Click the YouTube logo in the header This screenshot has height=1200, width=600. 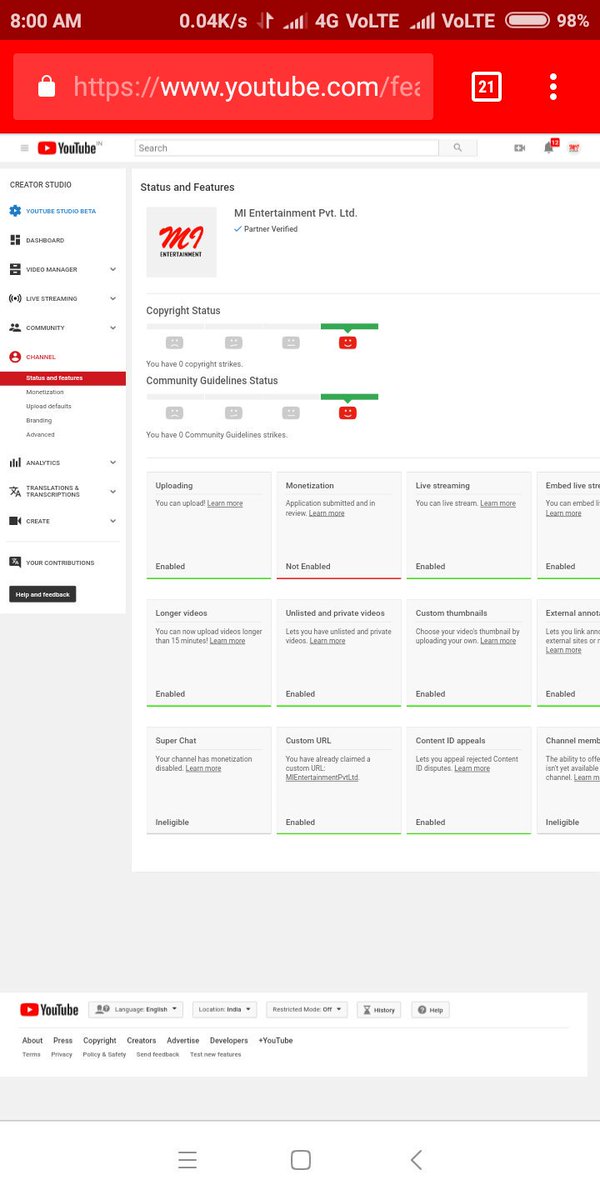(69, 148)
